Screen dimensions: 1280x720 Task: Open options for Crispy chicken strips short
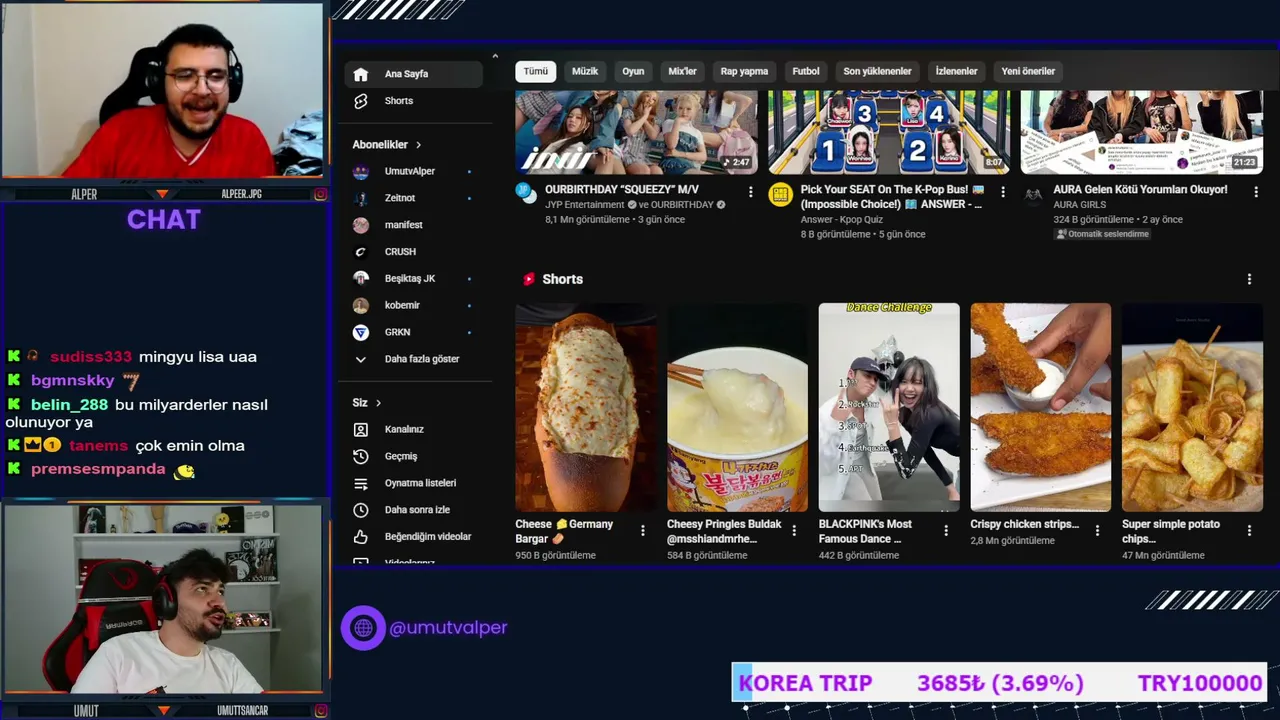point(1097,530)
